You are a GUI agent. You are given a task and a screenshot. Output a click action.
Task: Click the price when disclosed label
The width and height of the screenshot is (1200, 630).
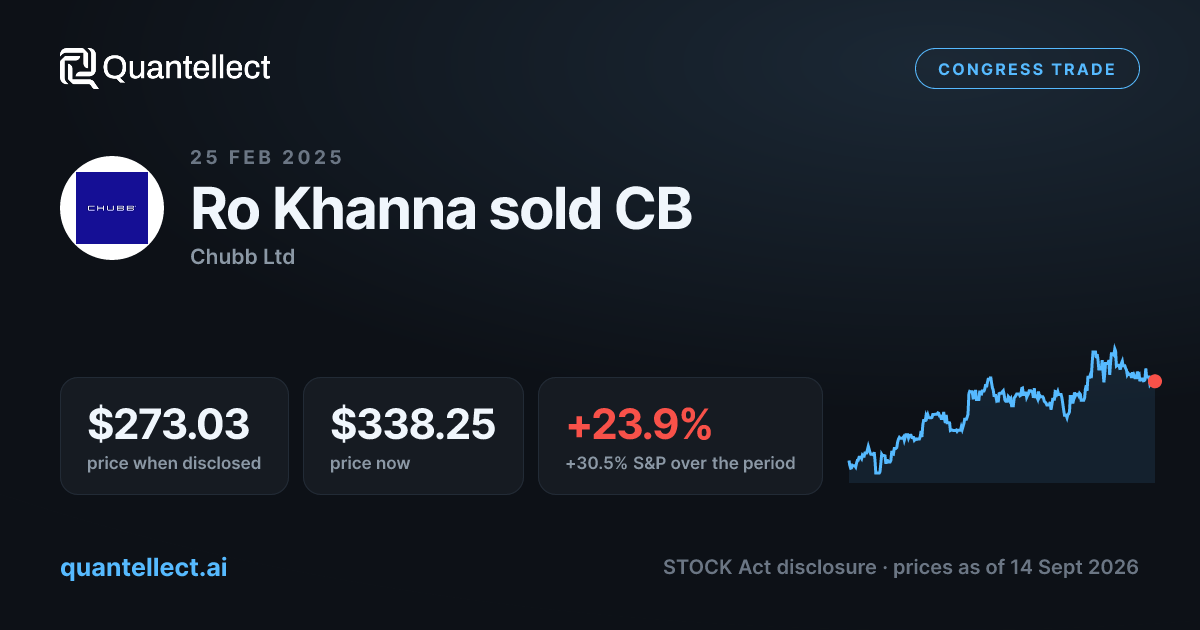click(174, 463)
